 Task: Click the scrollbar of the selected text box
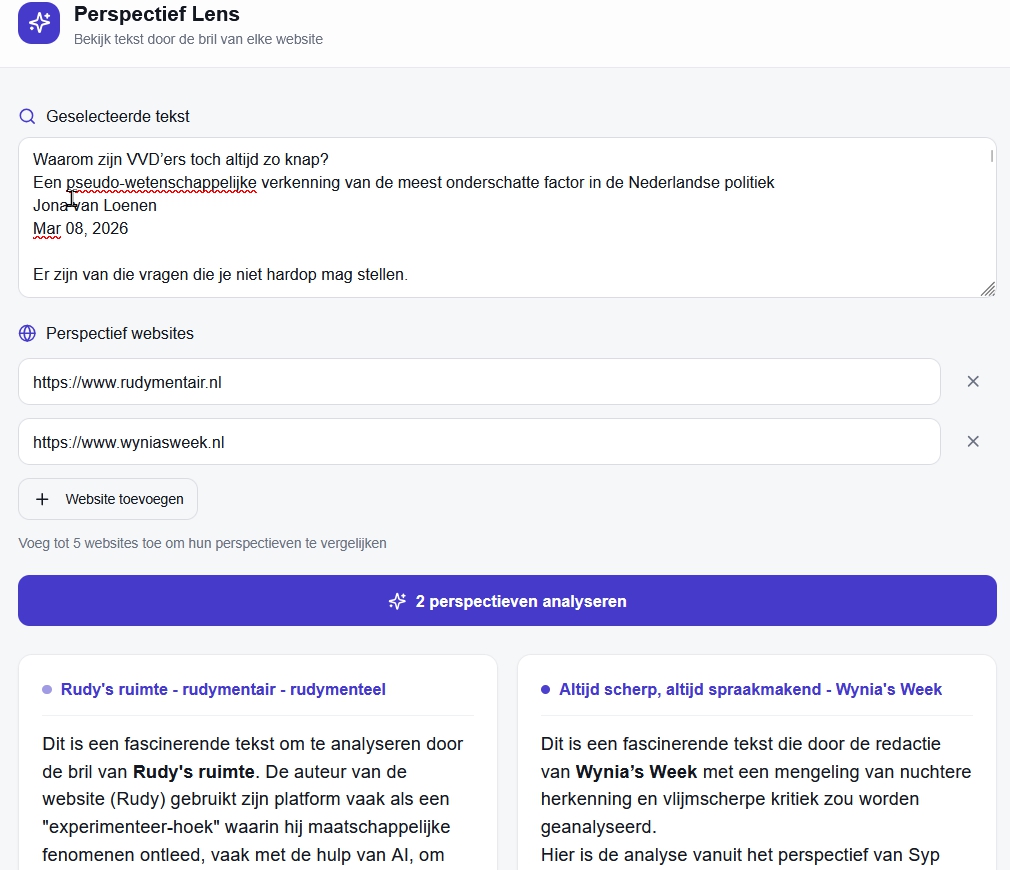(x=991, y=157)
